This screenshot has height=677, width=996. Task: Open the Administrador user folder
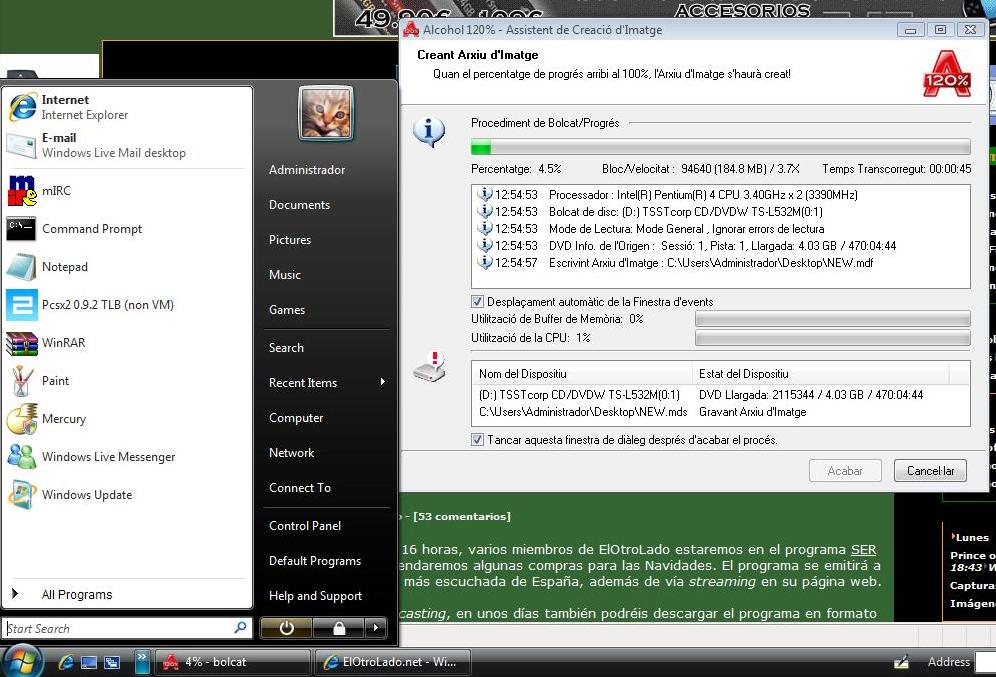[326, 170]
